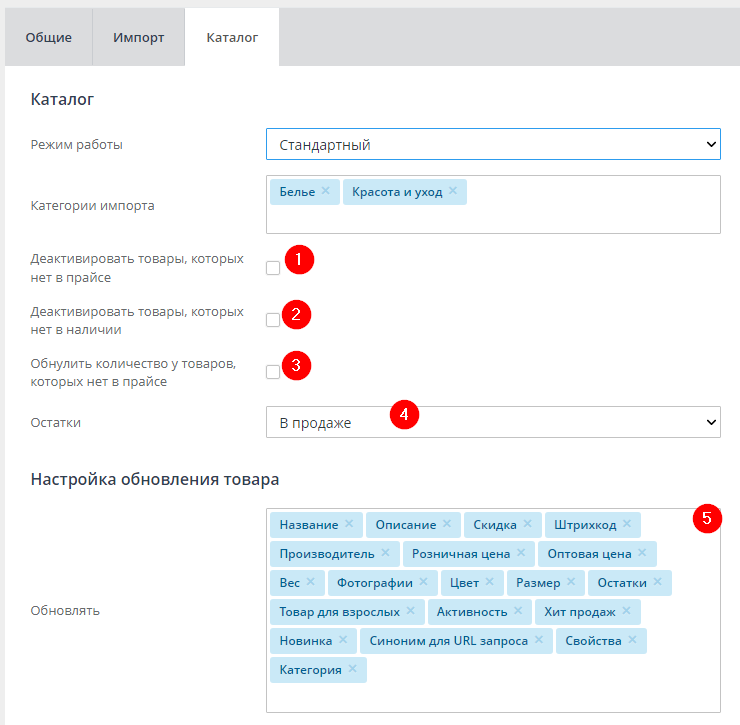Remove the Оптовая цена tag
Viewport: 740px width, 725px height.
click(642, 554)
